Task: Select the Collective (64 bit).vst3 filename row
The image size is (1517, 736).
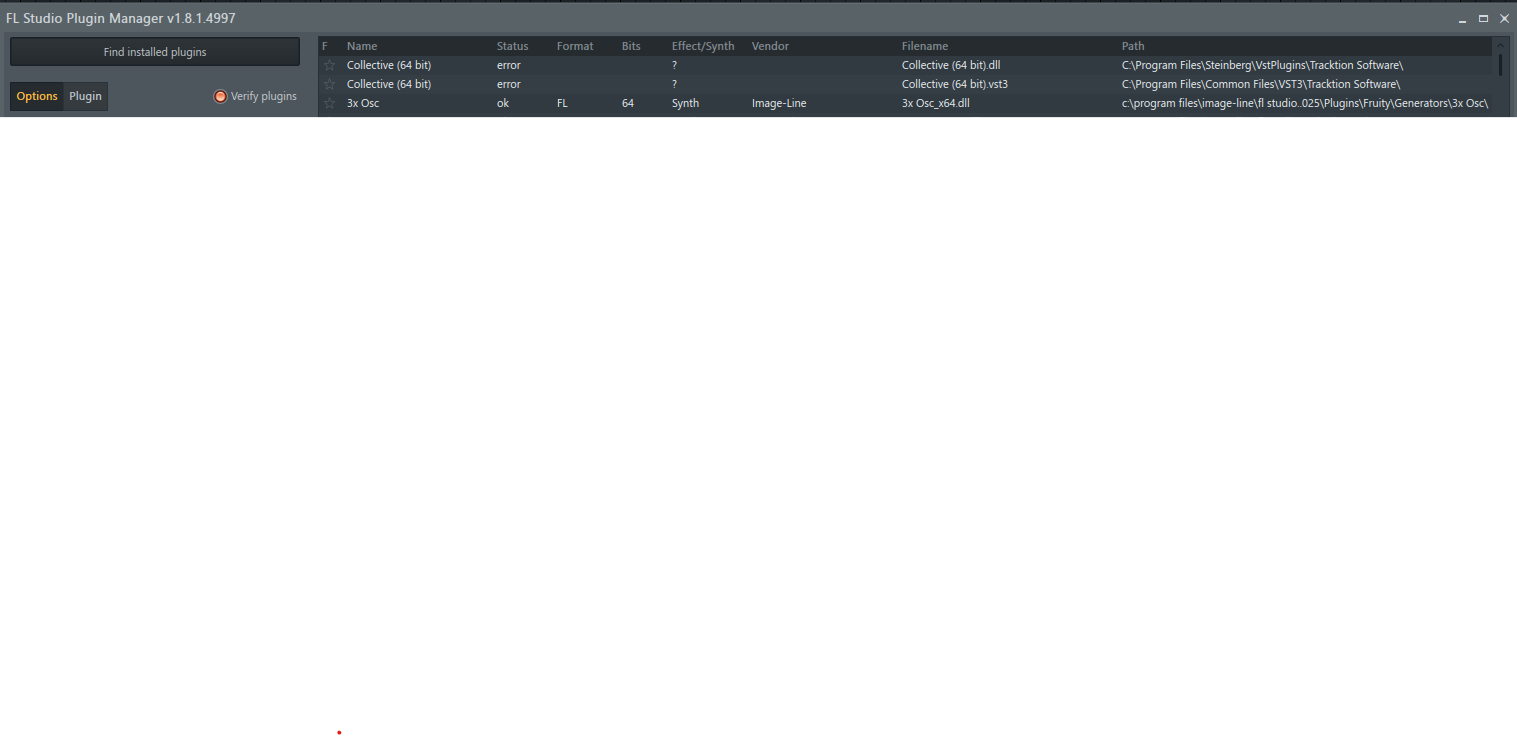Action: click(x=954, y=84)
